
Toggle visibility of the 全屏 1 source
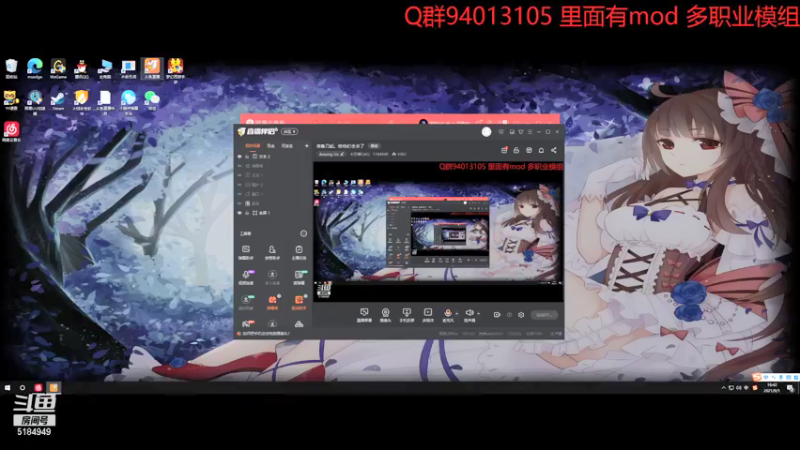coord(240,213)
